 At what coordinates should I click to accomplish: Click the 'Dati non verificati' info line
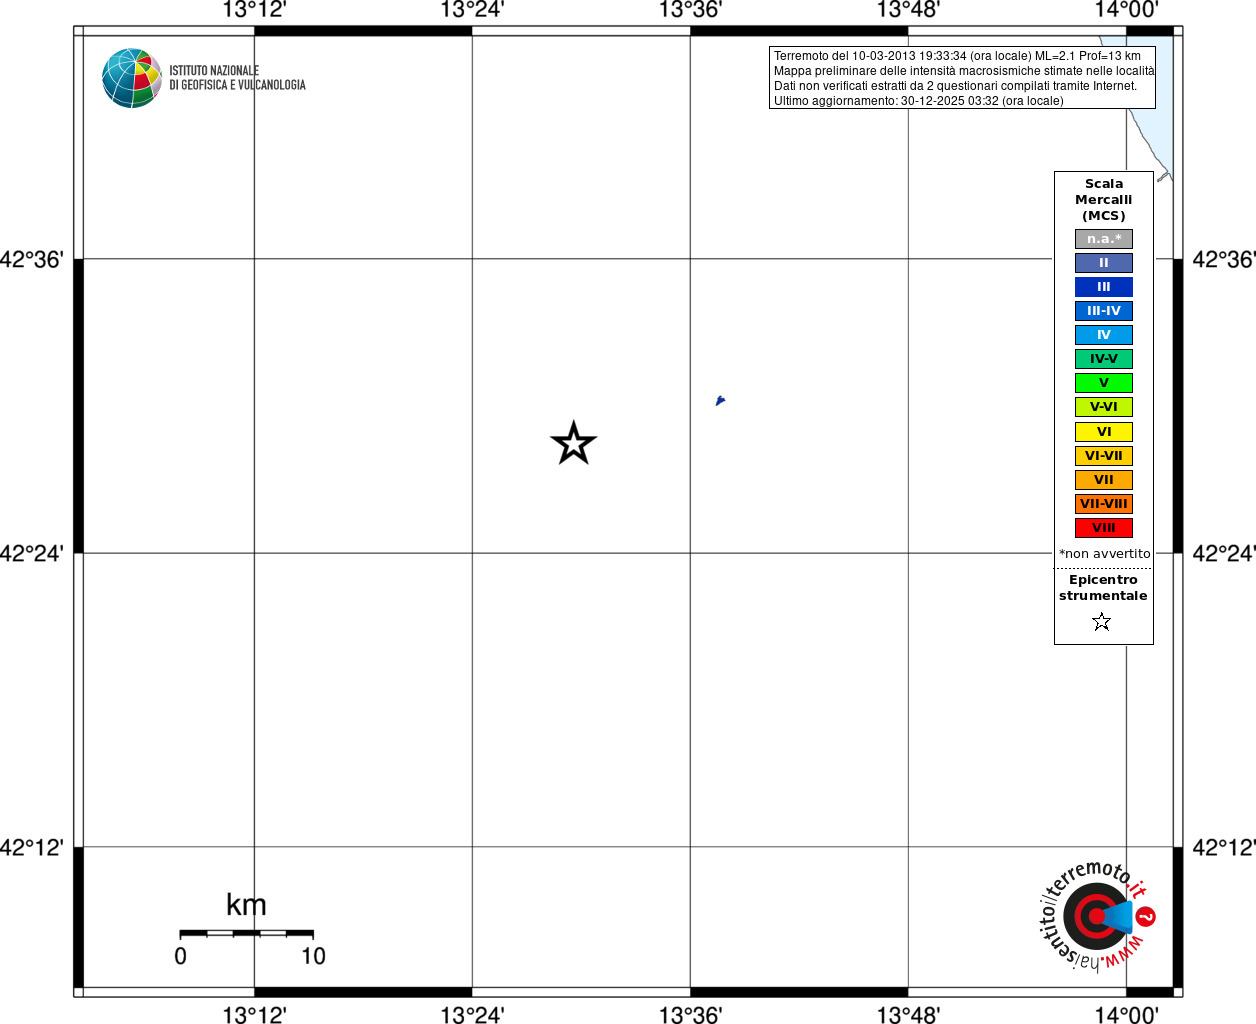[955, 86]
